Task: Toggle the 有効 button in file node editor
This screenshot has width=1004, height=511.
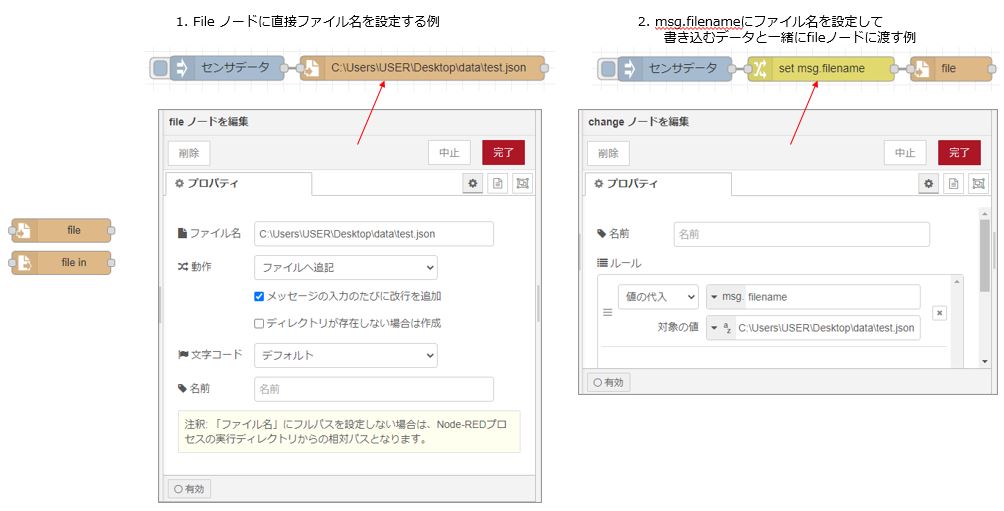Action: click(187, 488)
